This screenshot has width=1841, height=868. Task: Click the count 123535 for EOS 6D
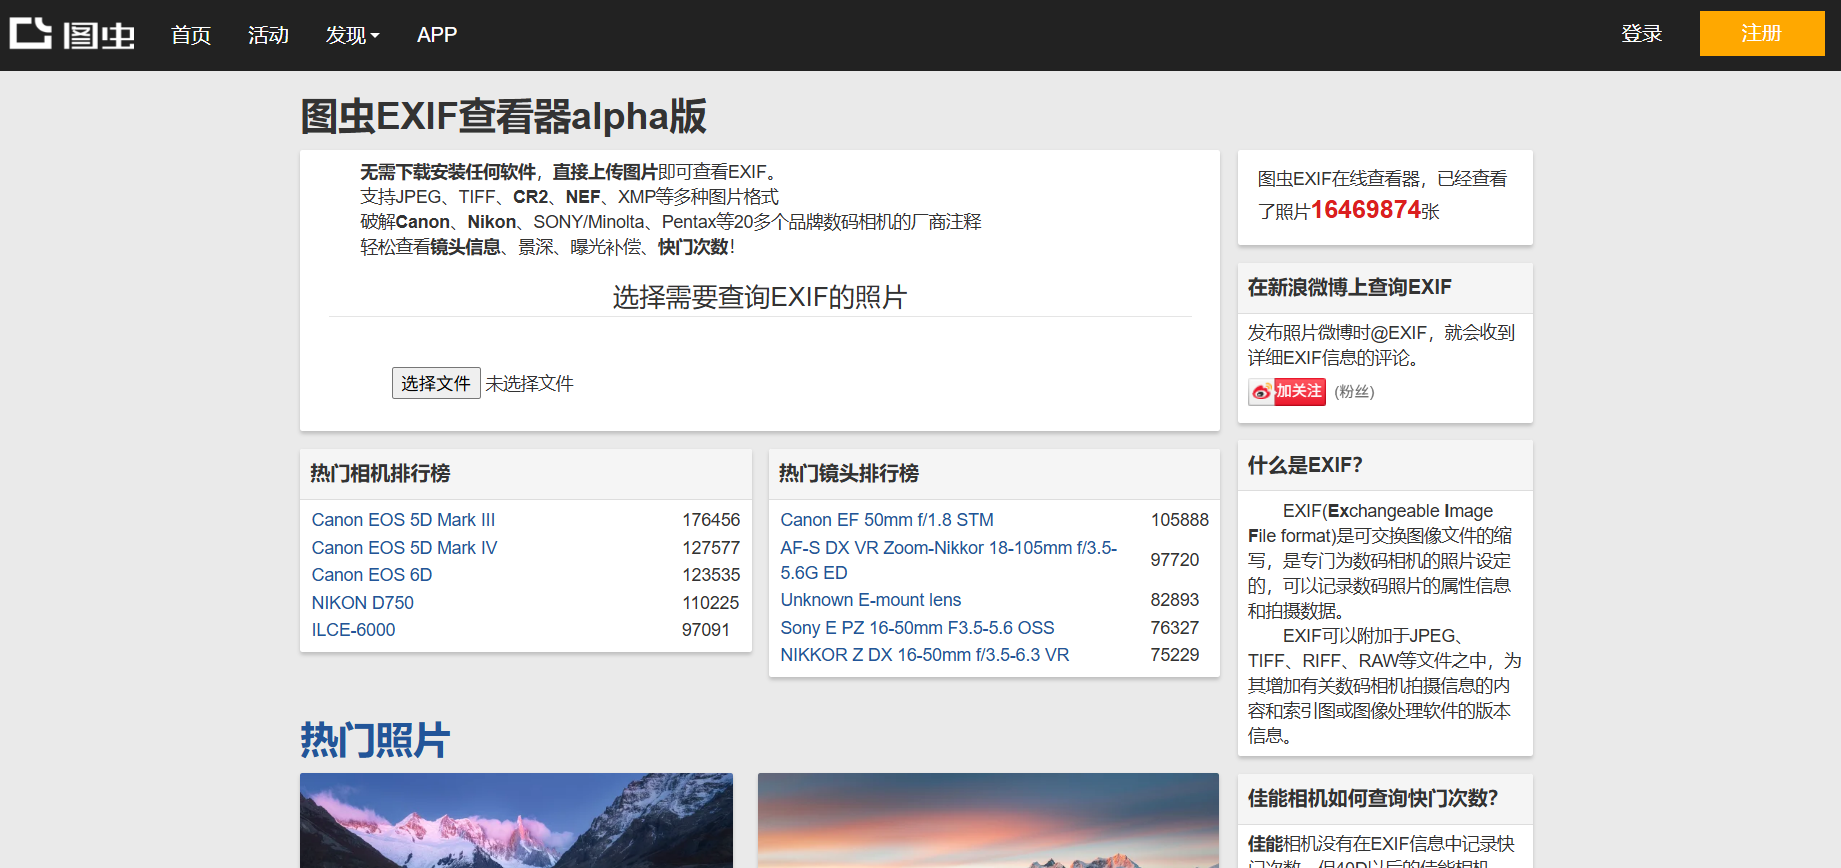(x=711, y=575)
